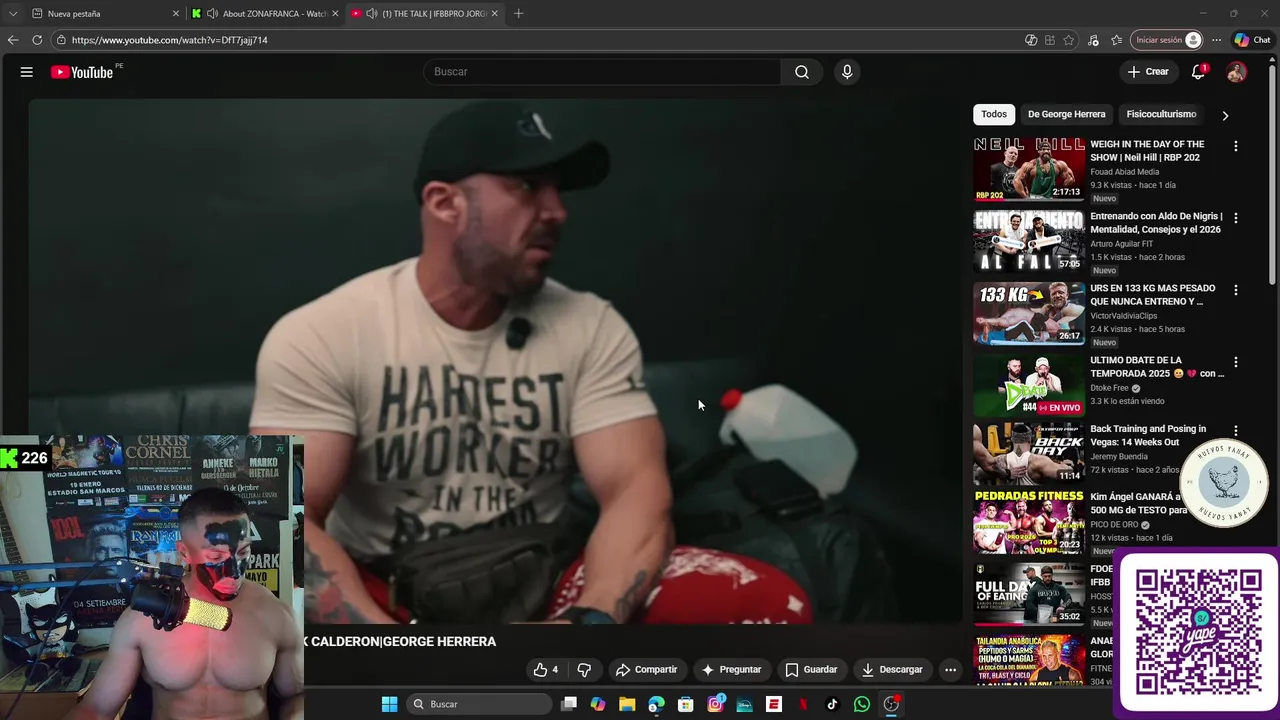Screen dimensions: 1280x720
Task: Launch TikTok from the taskbar
Action: point(832,704)
